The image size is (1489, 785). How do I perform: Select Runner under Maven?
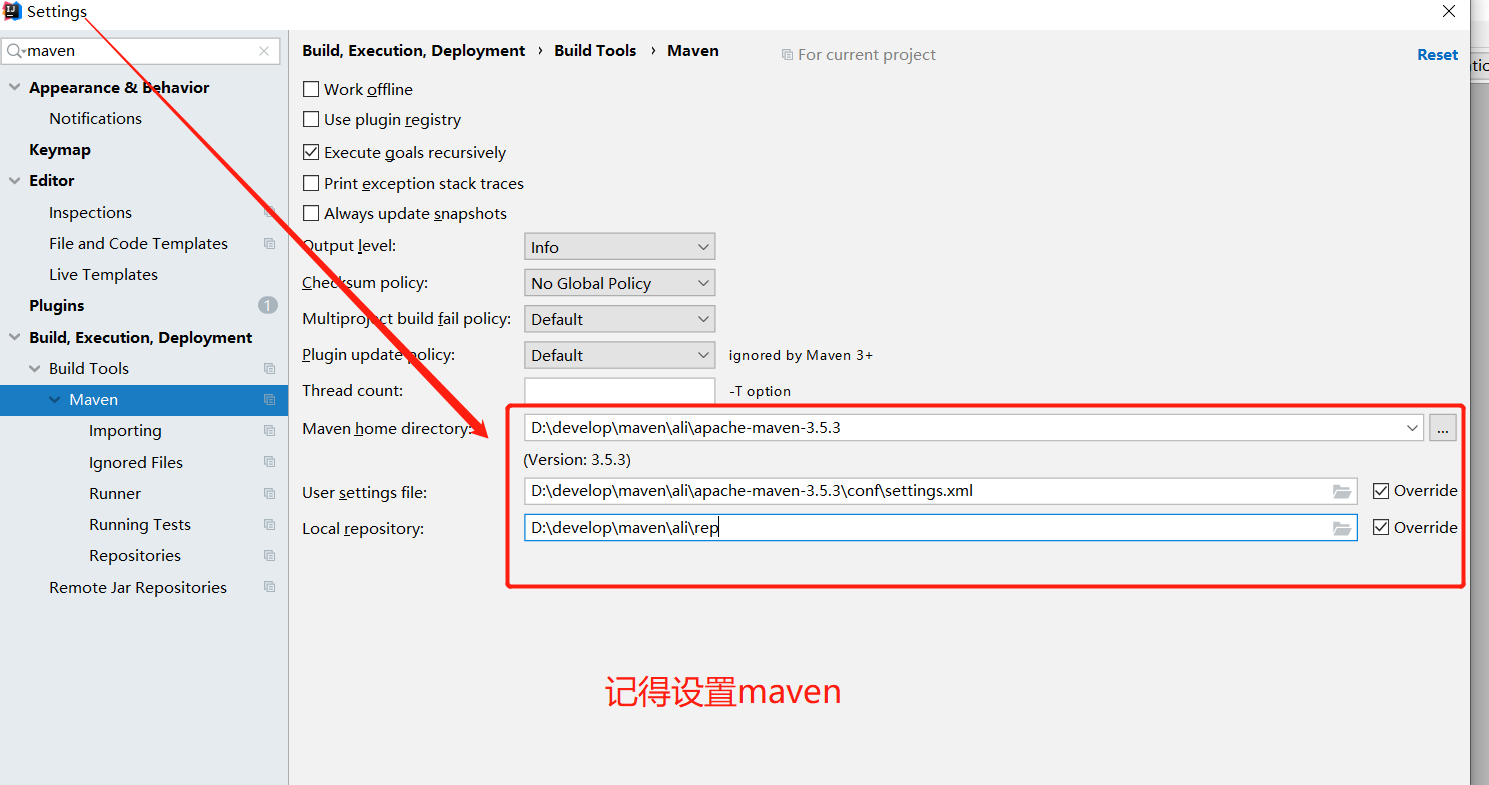click(x=115, y=493)
